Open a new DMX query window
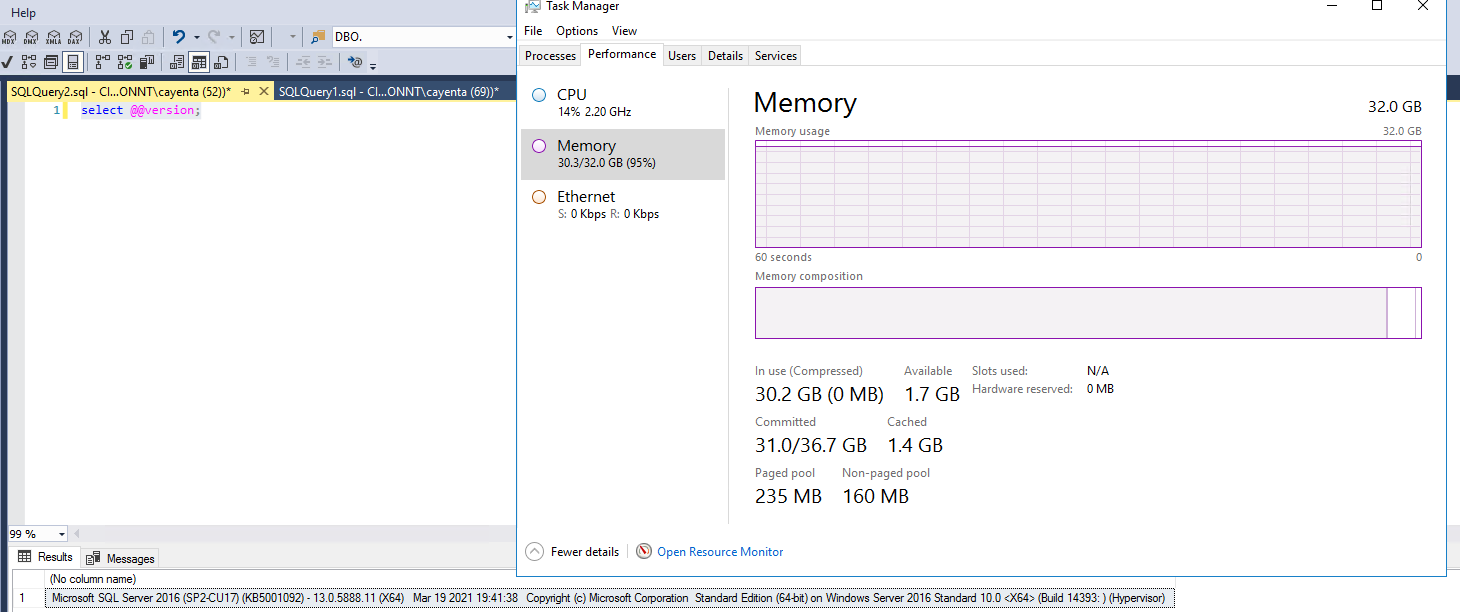 coord(30,37)
